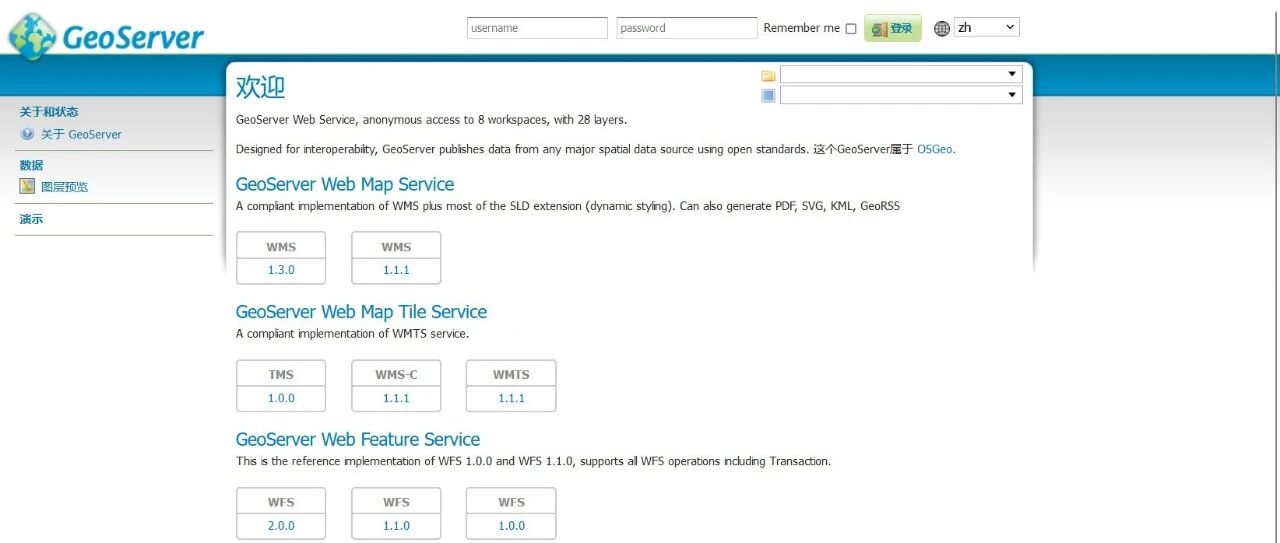Click the GeoServer Web Map Tile Service heading
1280x543 pixels.
pos(361,312)
